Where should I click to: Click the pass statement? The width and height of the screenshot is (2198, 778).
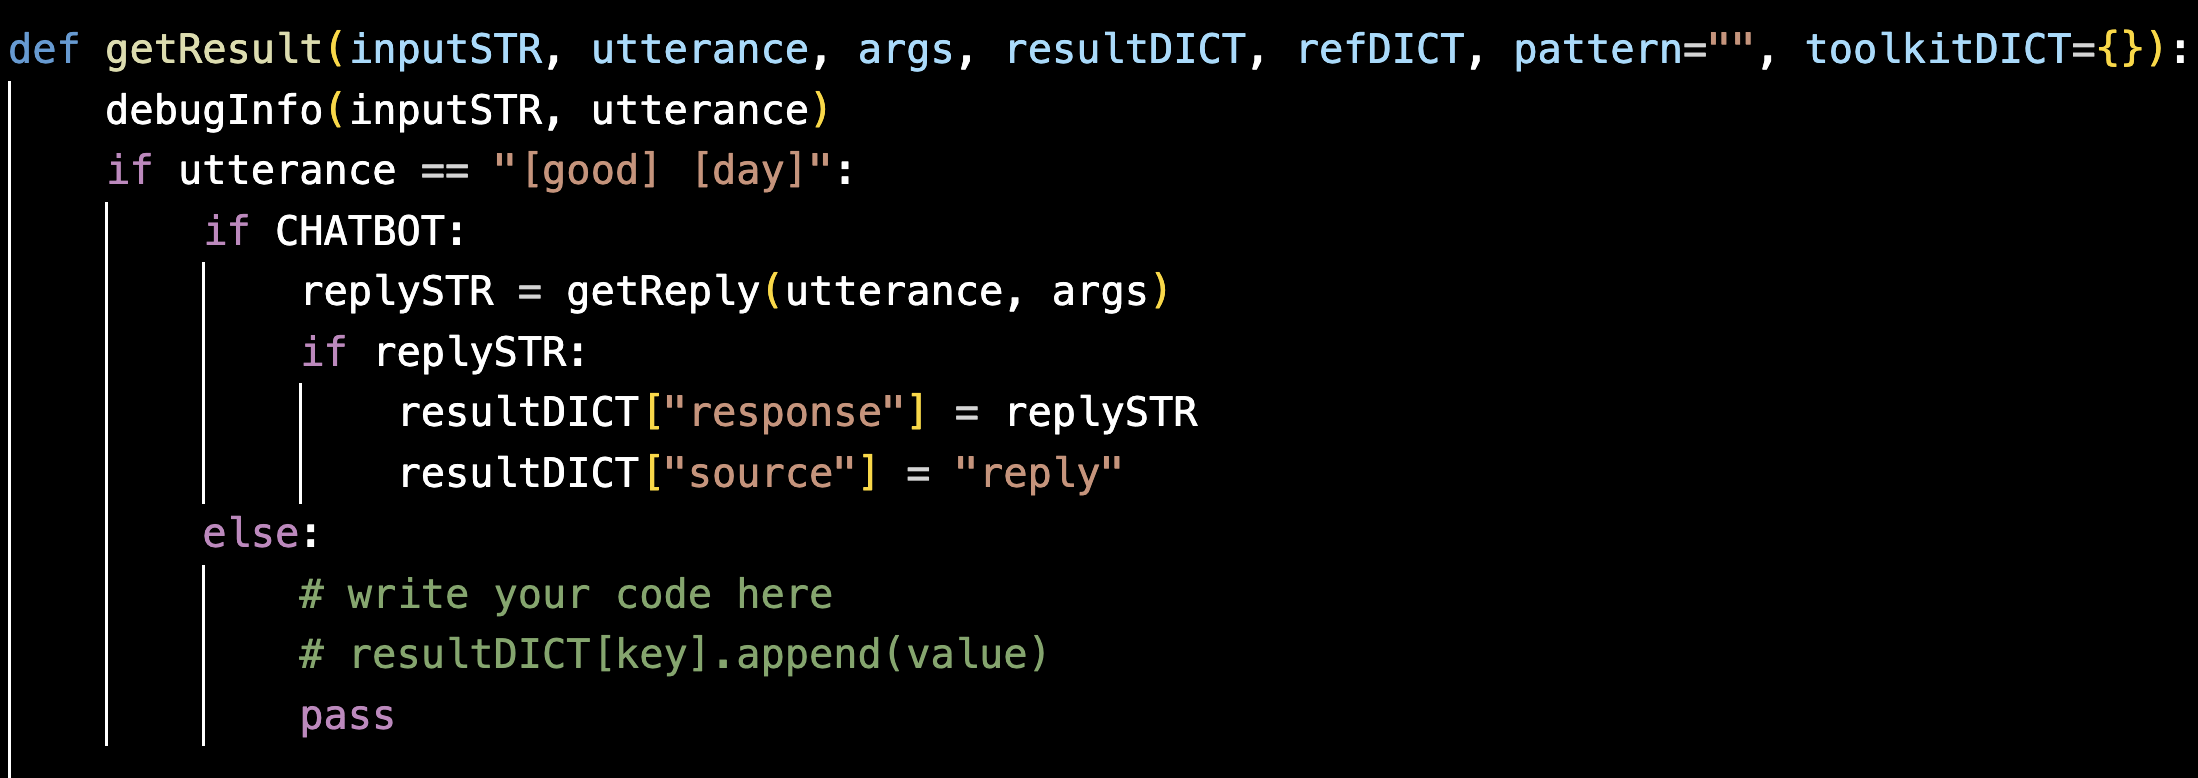(347, 716)
